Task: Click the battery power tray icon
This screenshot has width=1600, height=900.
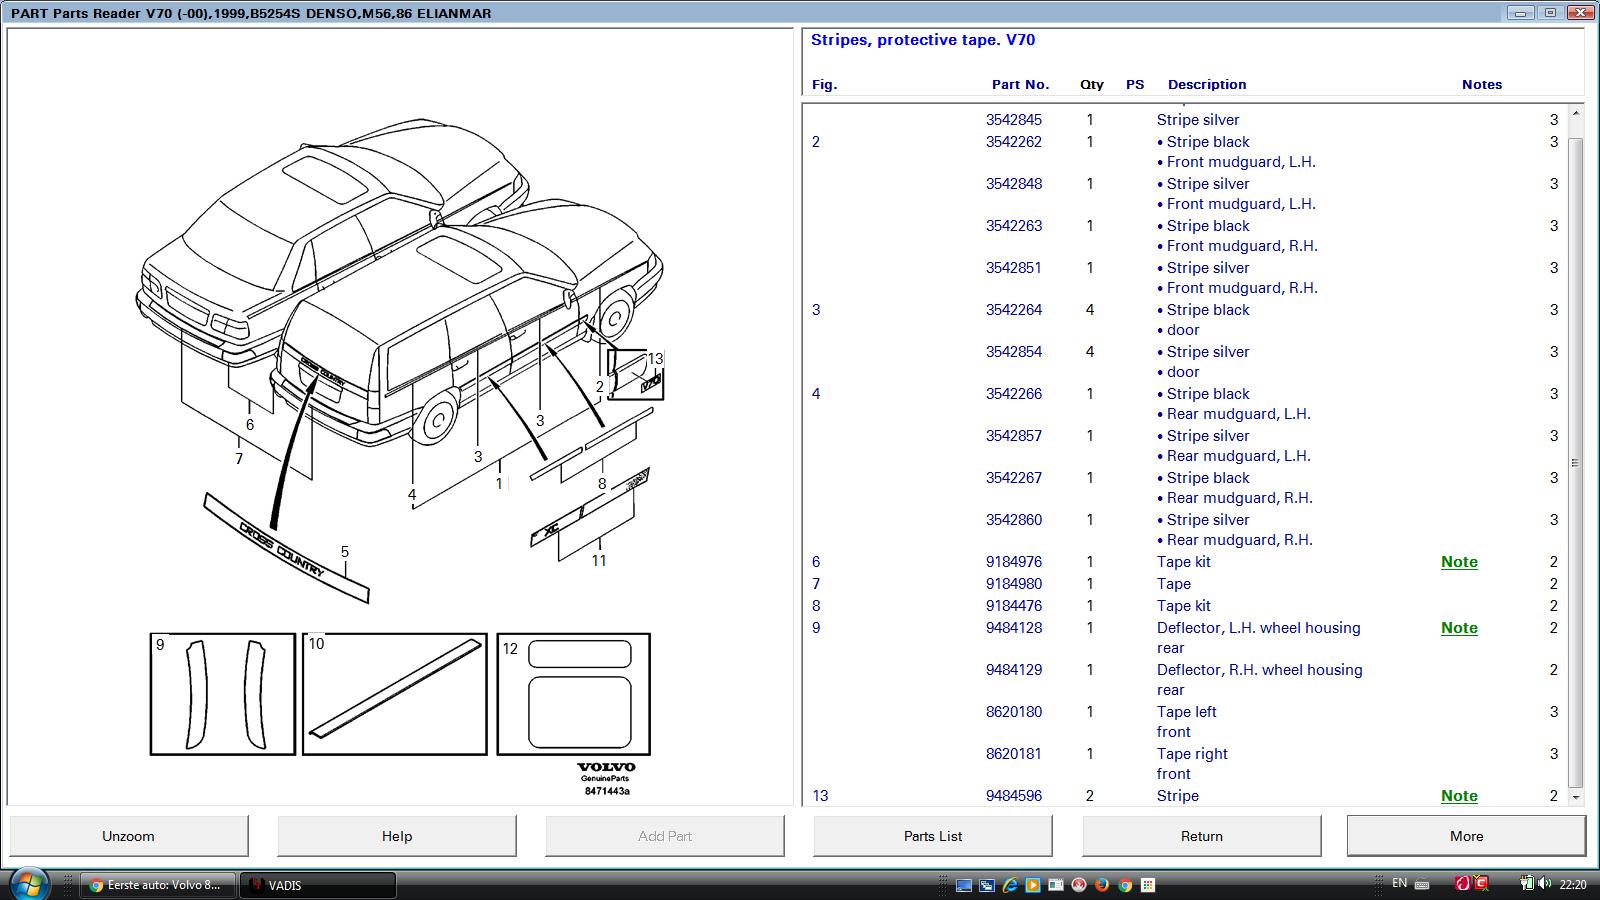Action: 1526,884
